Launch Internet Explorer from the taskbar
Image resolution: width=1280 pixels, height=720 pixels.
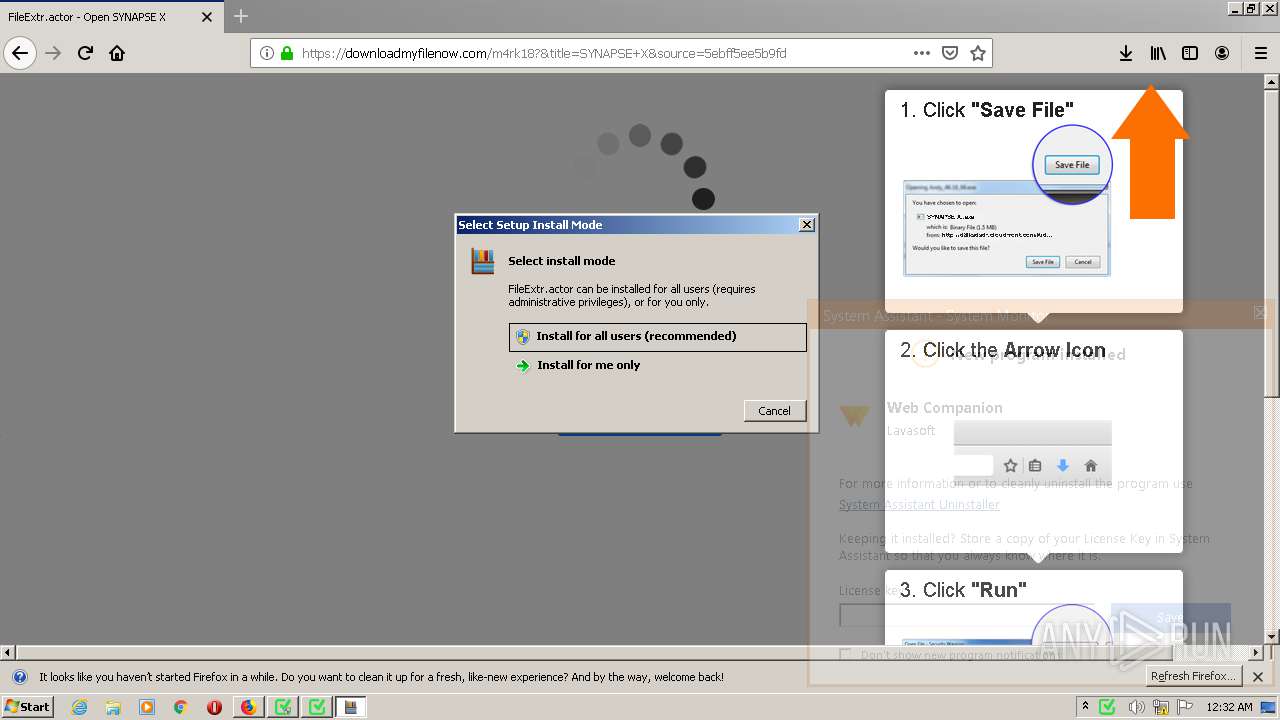pos(79,707)
